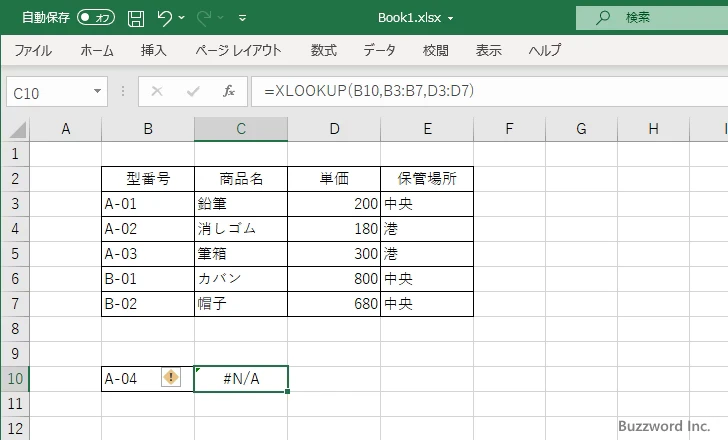Switch to the ページ レイアウト tab
This screenshot has width=728, height=440.
pos(238,50)
